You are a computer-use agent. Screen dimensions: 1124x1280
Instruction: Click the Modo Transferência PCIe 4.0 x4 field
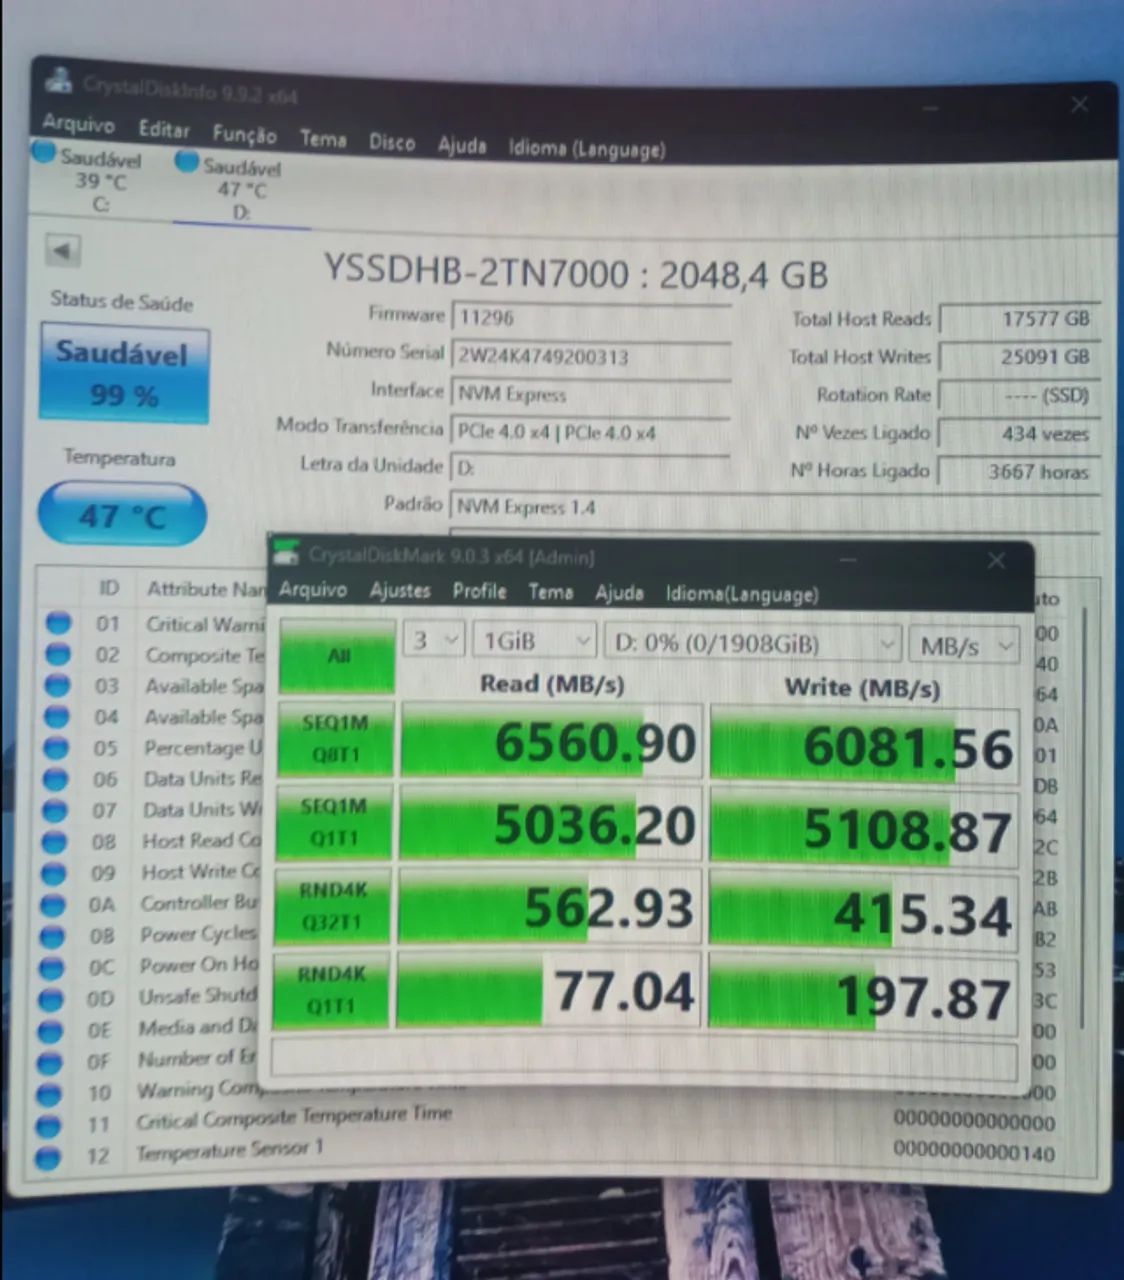pos(591,432)
